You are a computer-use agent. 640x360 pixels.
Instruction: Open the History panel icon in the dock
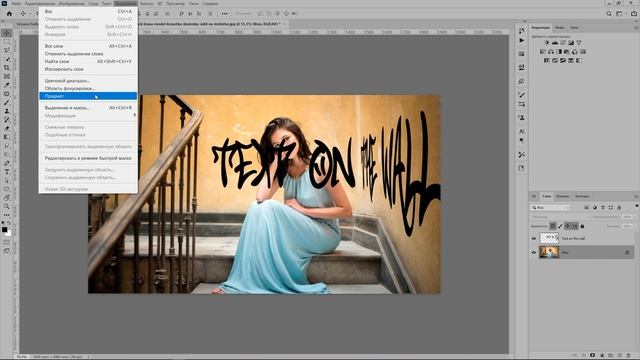point(521,31)
